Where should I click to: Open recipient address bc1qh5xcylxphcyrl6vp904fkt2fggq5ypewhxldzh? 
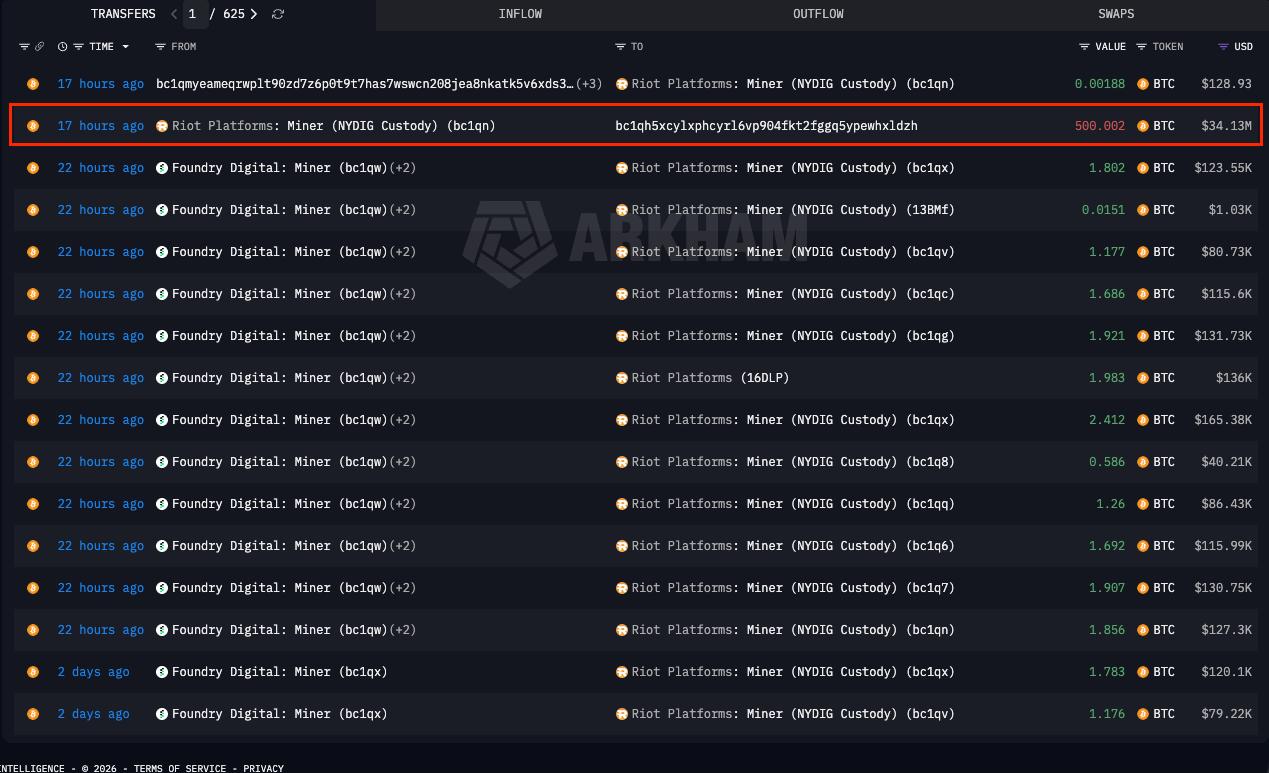click(766, 126)
